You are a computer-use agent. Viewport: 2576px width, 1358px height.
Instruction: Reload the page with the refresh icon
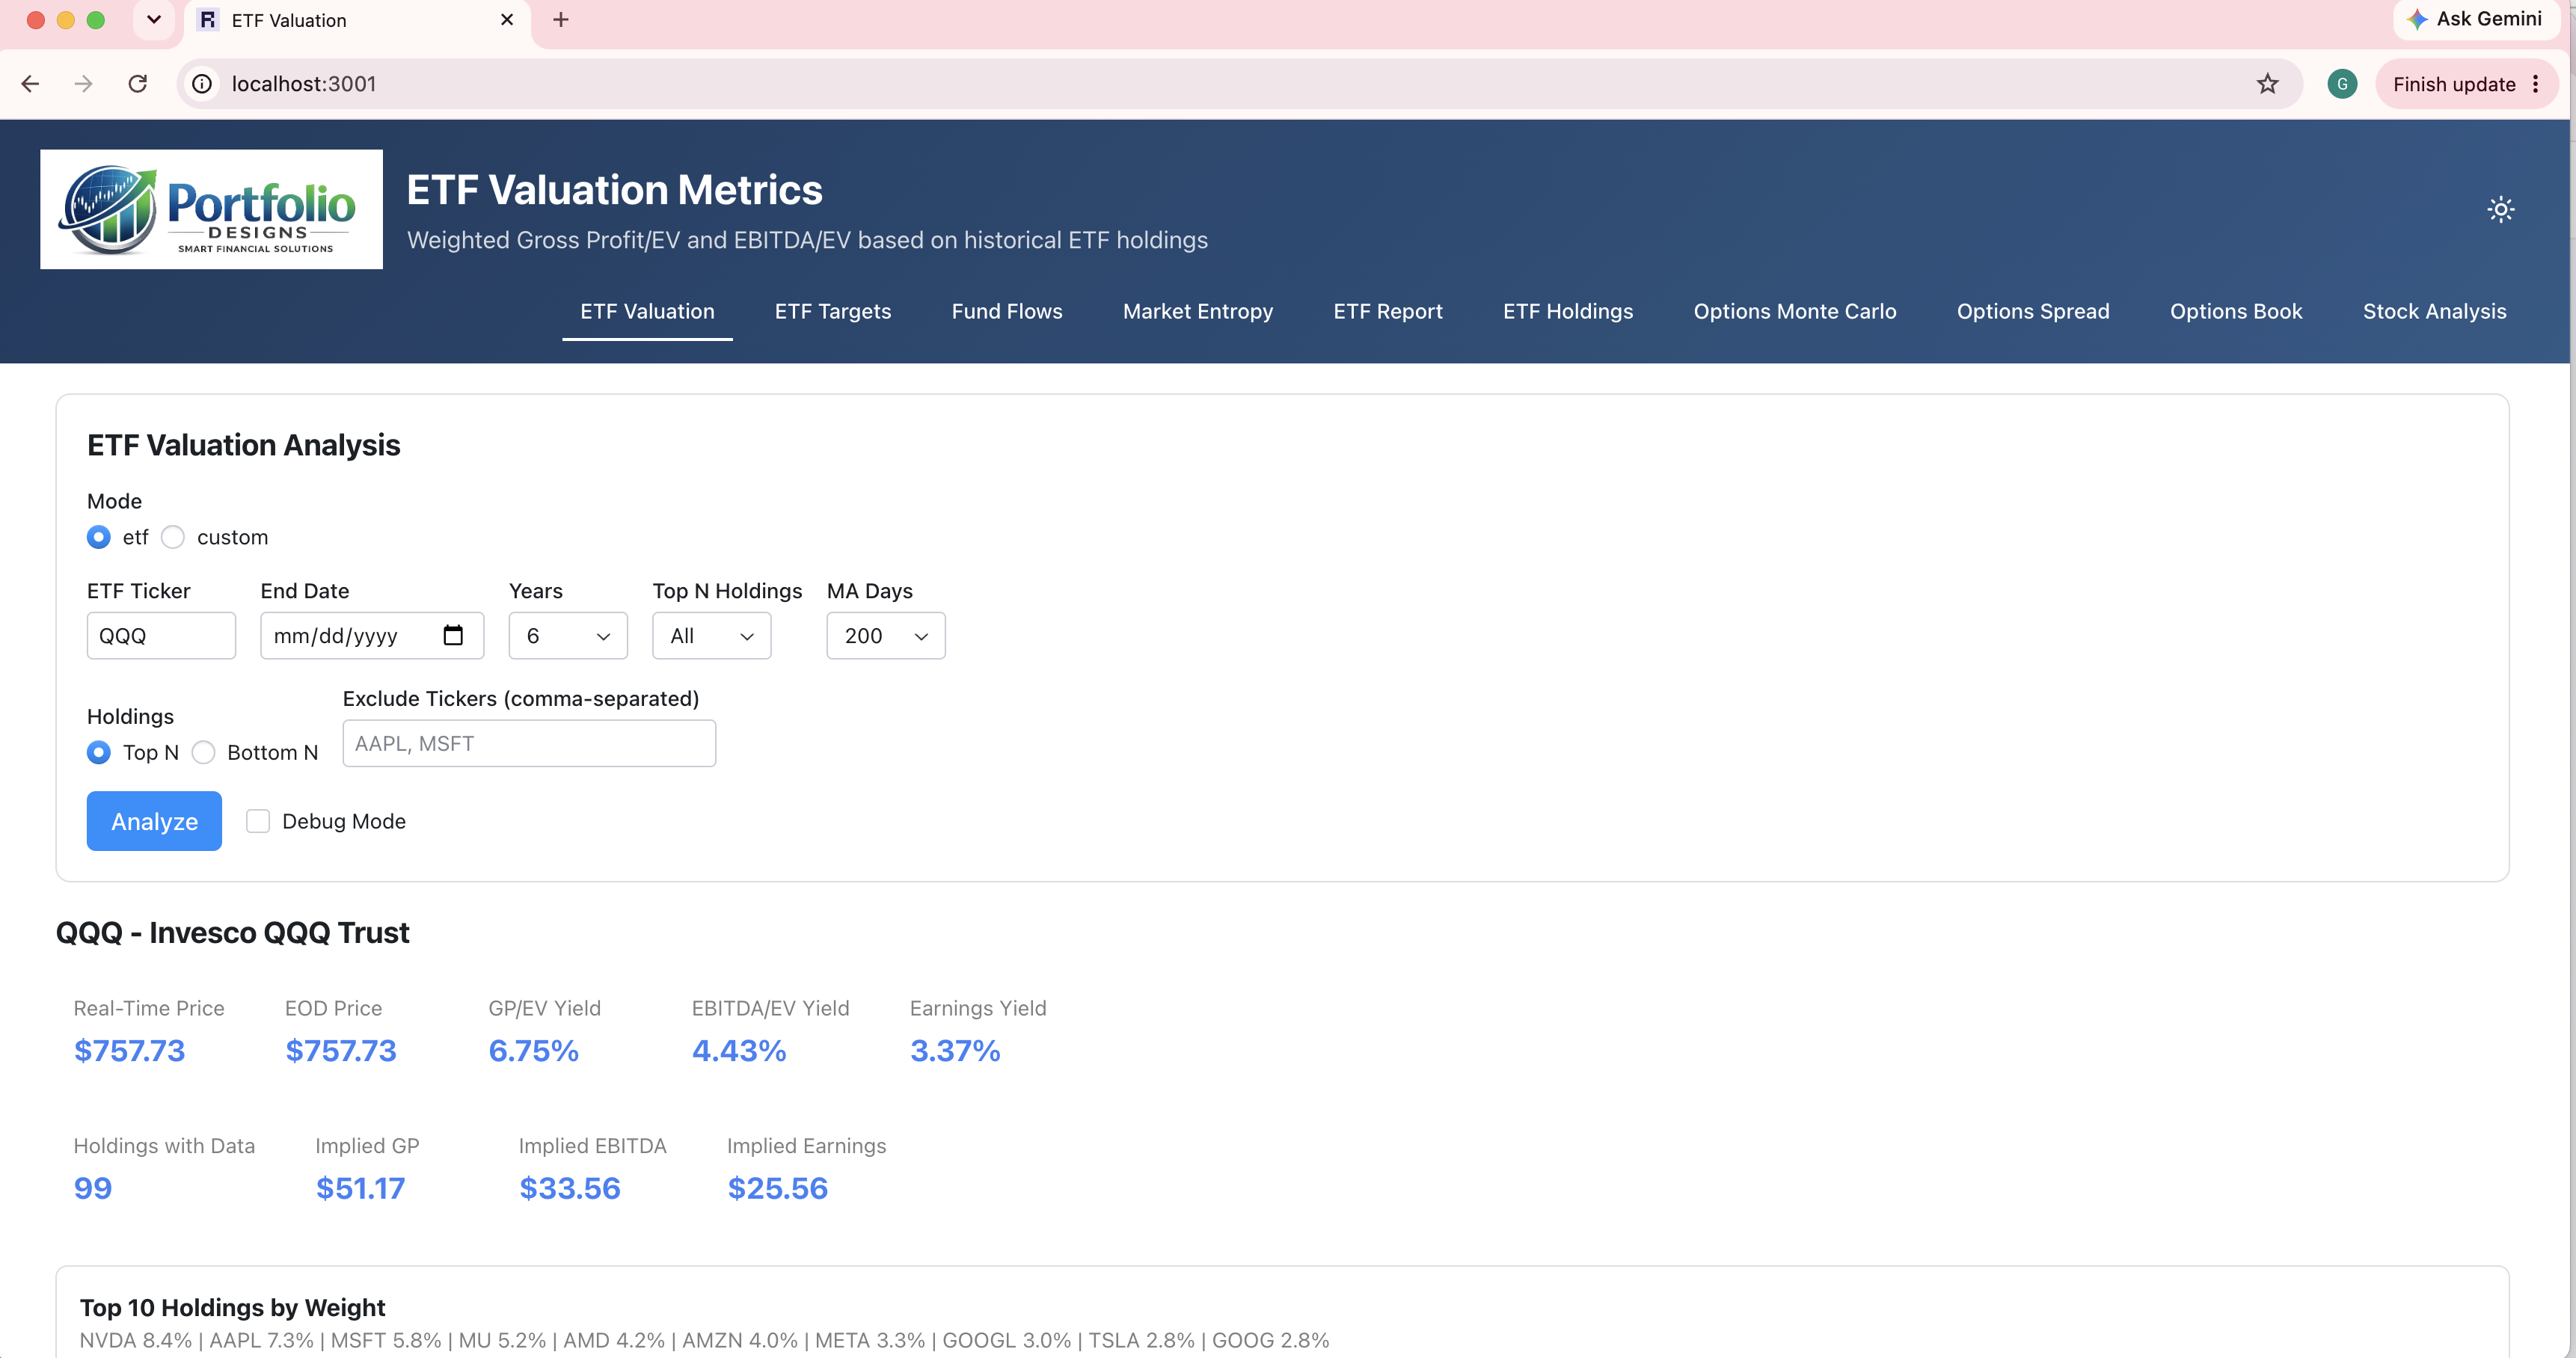tap(138, 84)
